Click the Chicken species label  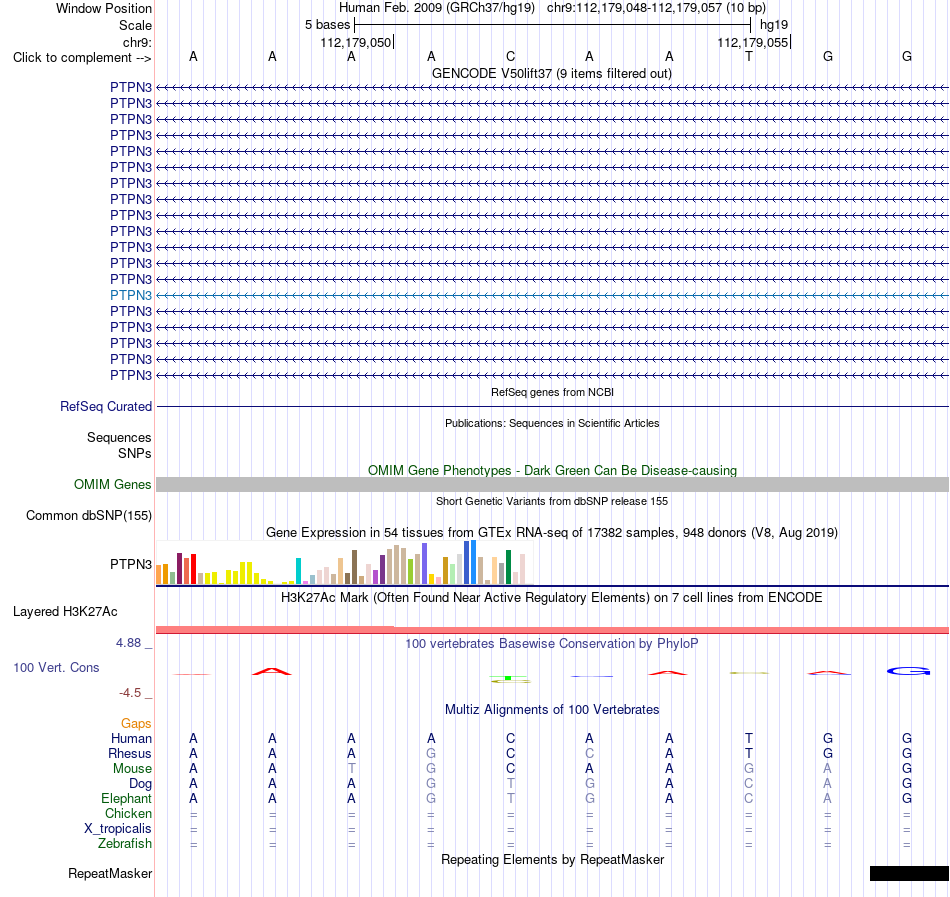[x=128, y=813]
